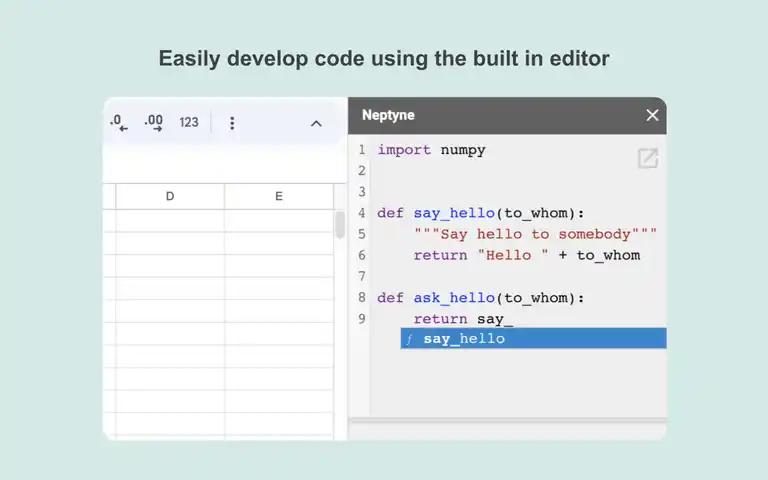Image resolution: width=768 pixels, height=480 pixels.
Task: Select column E header
Action: pyautogui.click(x=279, y=196)
